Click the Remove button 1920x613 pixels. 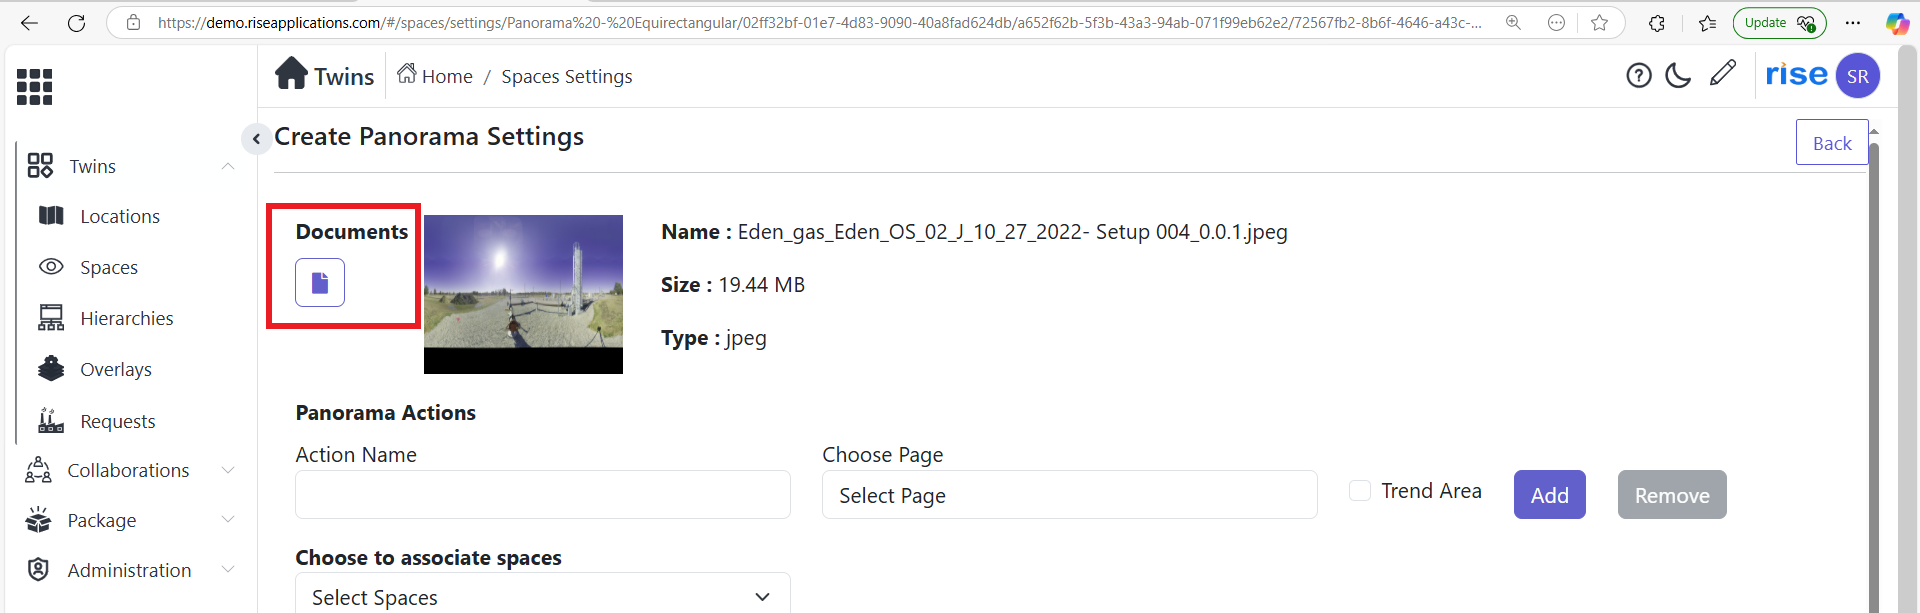click(x=1672, y=495)
